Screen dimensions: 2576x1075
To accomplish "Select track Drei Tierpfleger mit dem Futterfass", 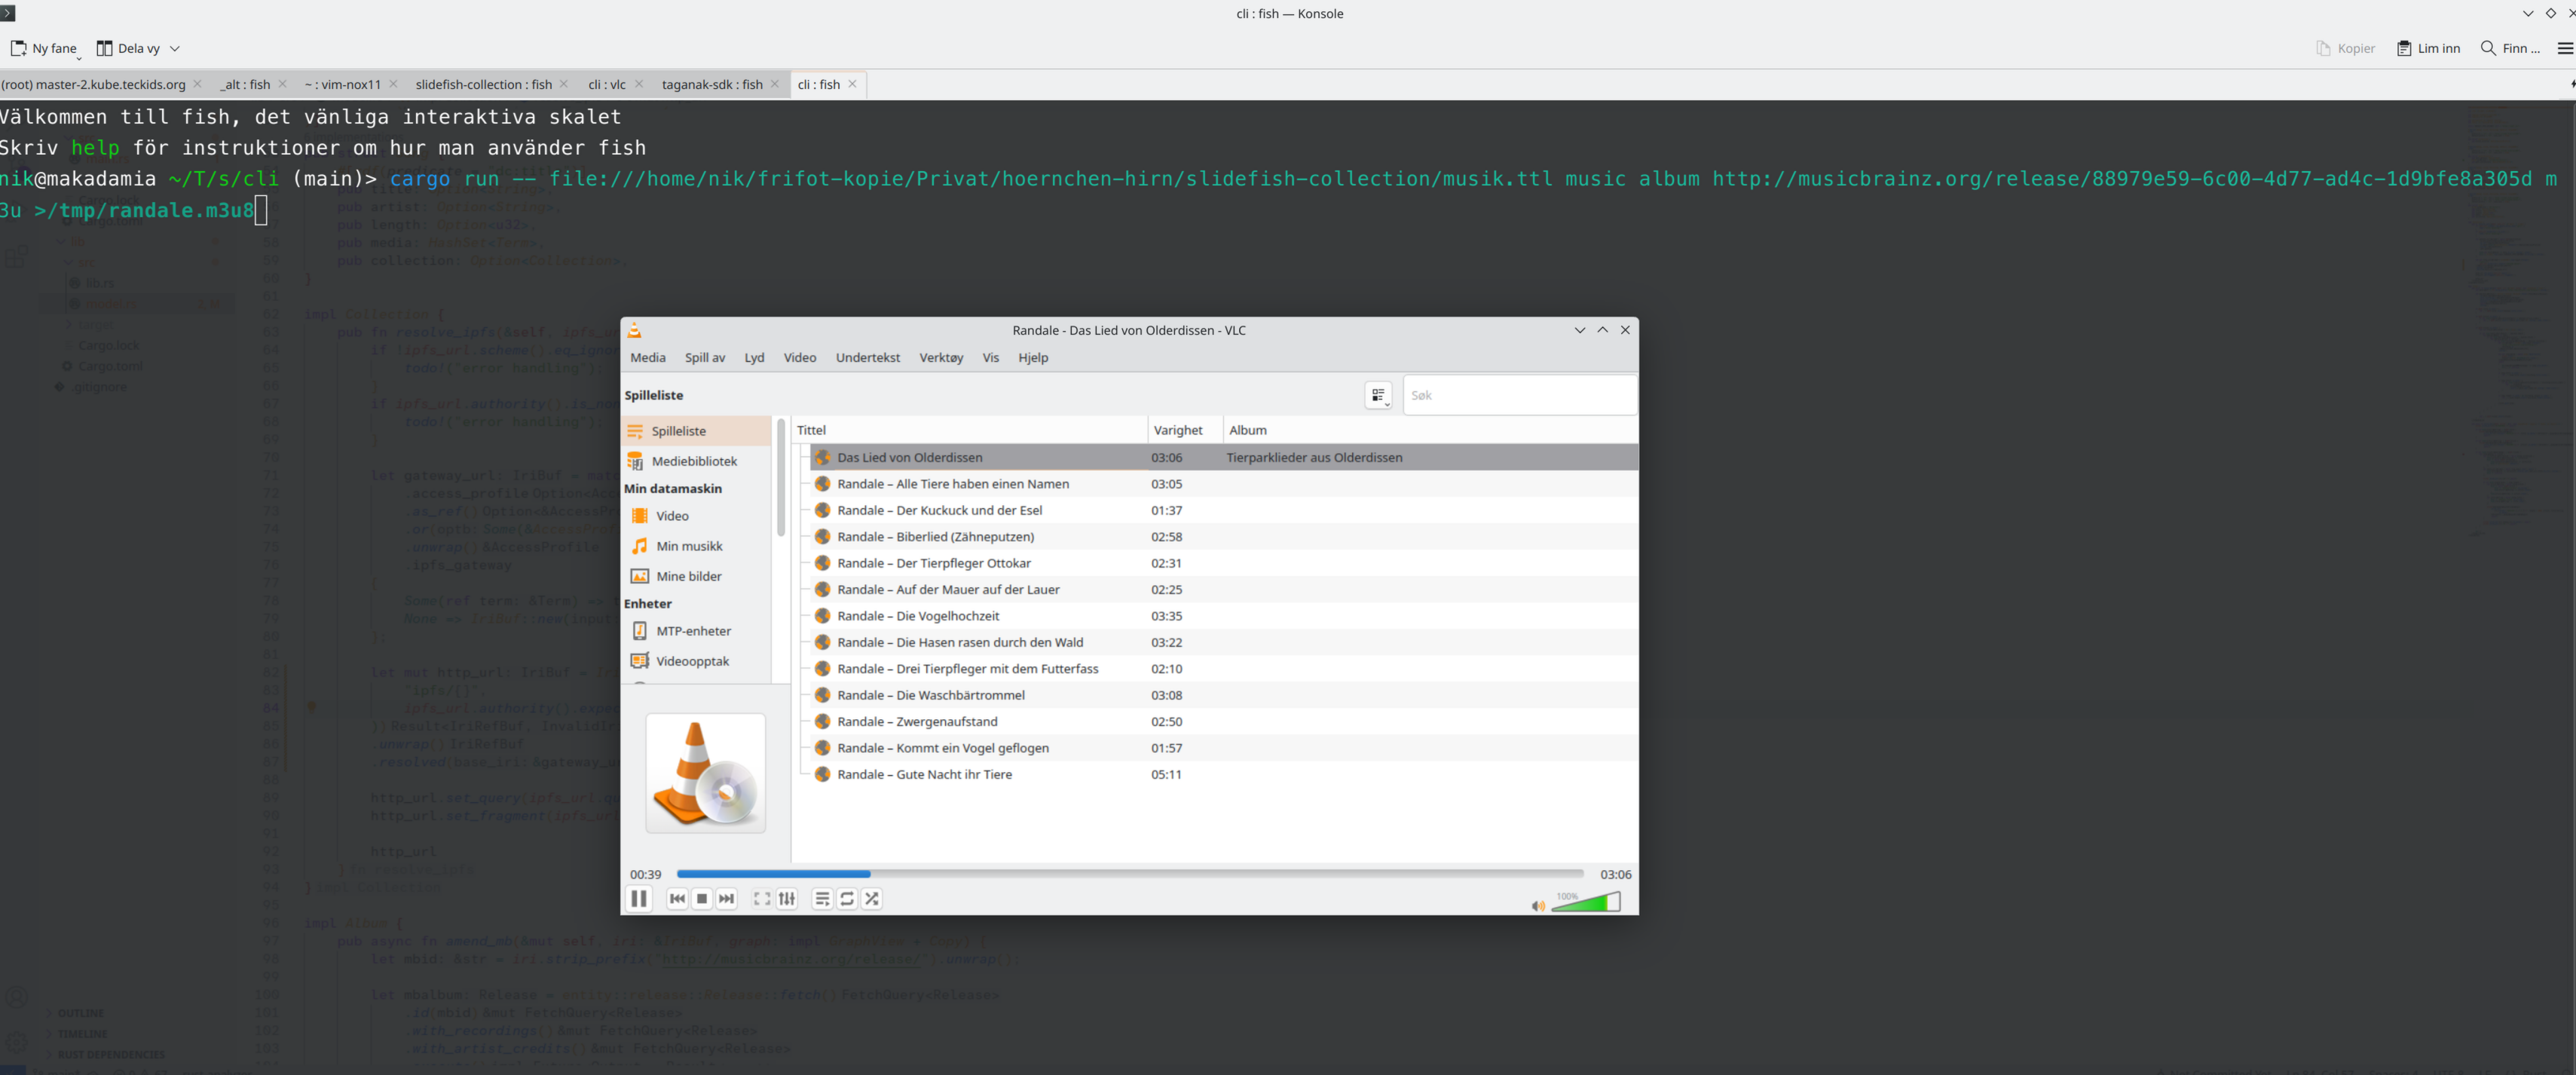I will pyautogui.click(x=1224, y=669).
